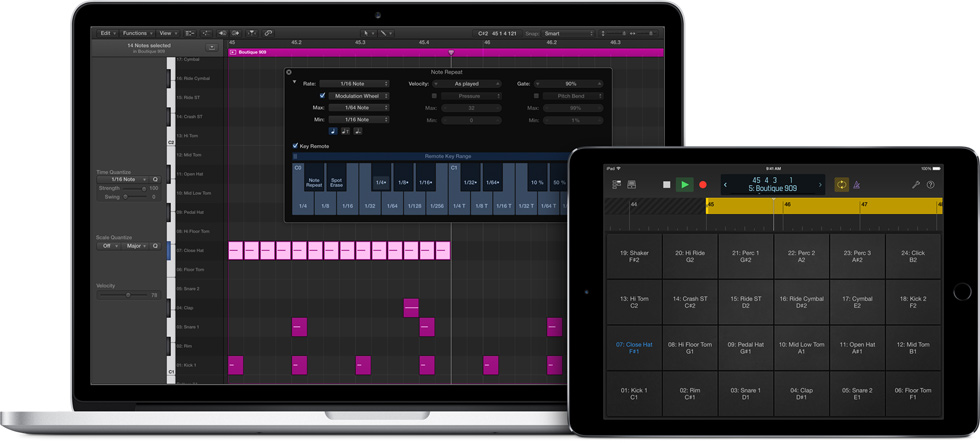Viewport: 980px width, 443px height.
Task: Open the pointer tool menu
Action: coord(369,33)
